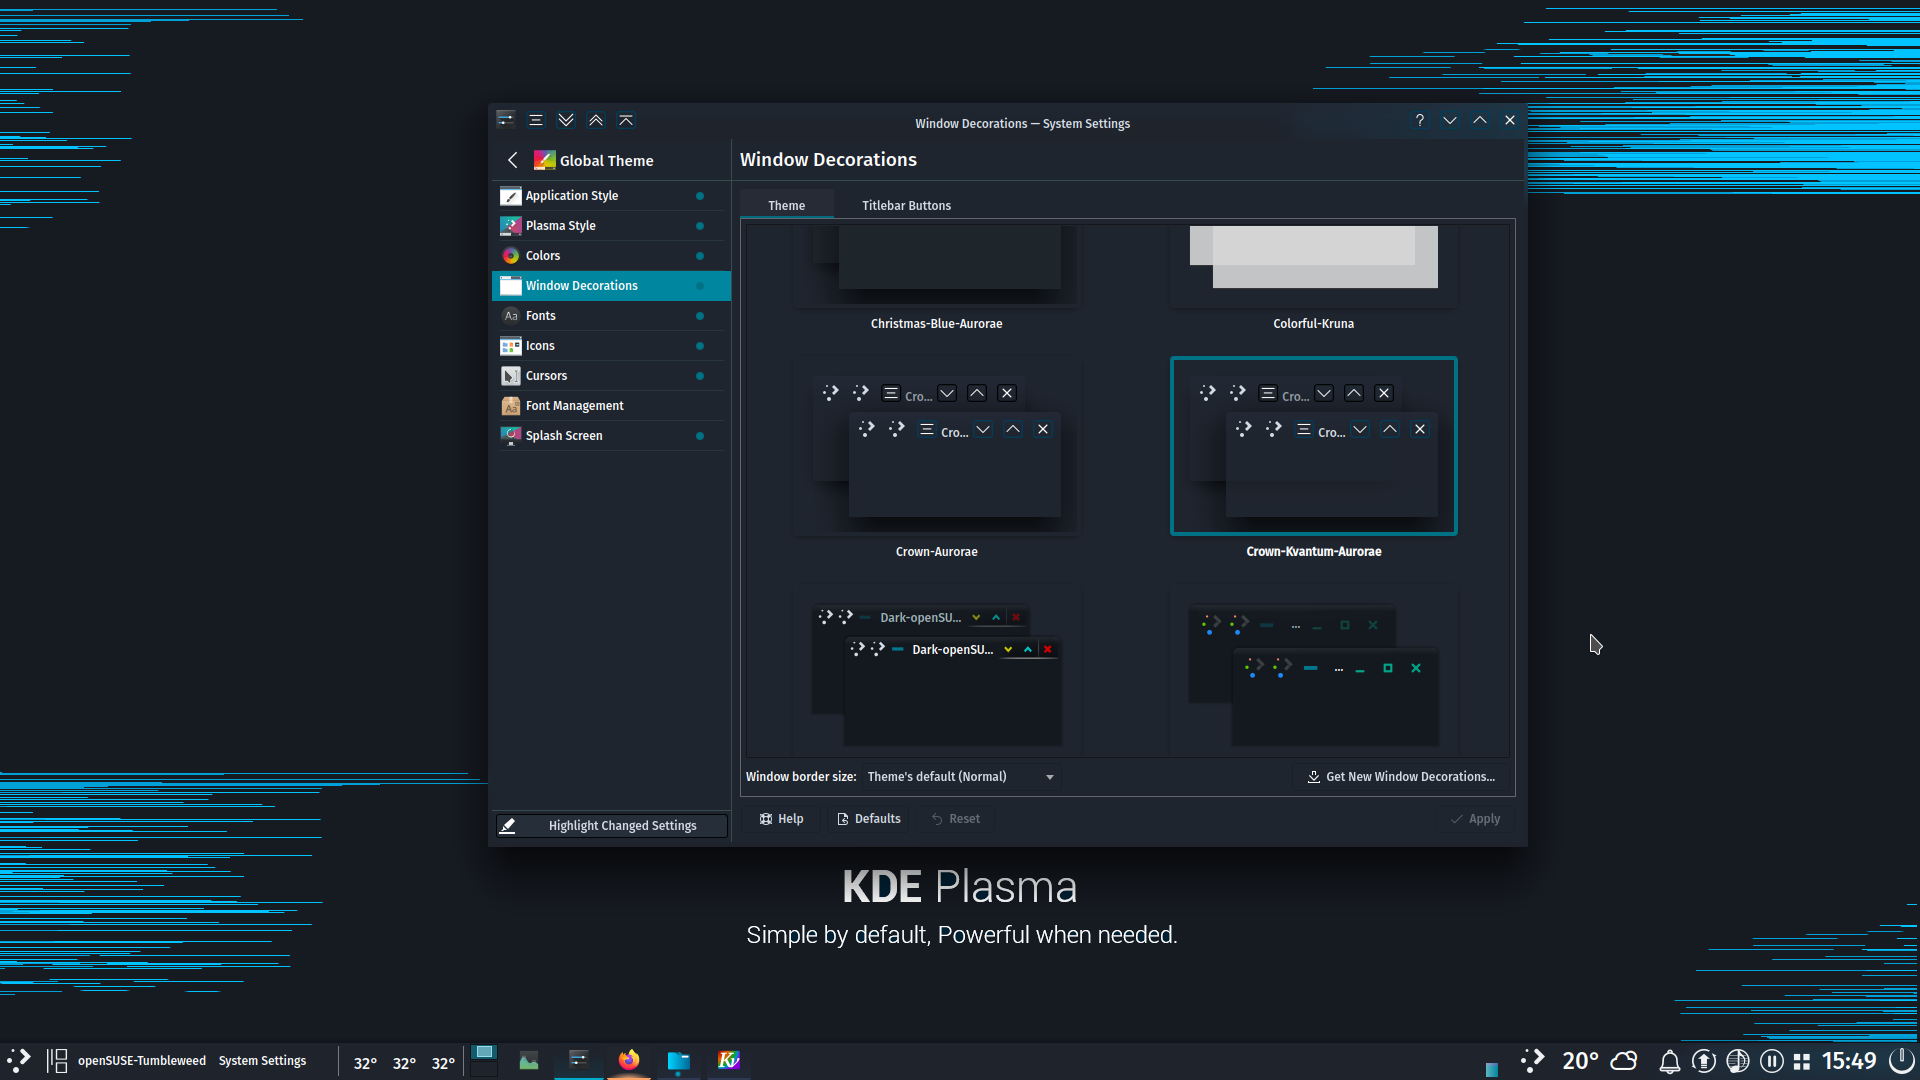The image size is (1920, 1080).
Task: Select the teal-buttoned decoration thumbnail bottom right
Action: 1313,672
